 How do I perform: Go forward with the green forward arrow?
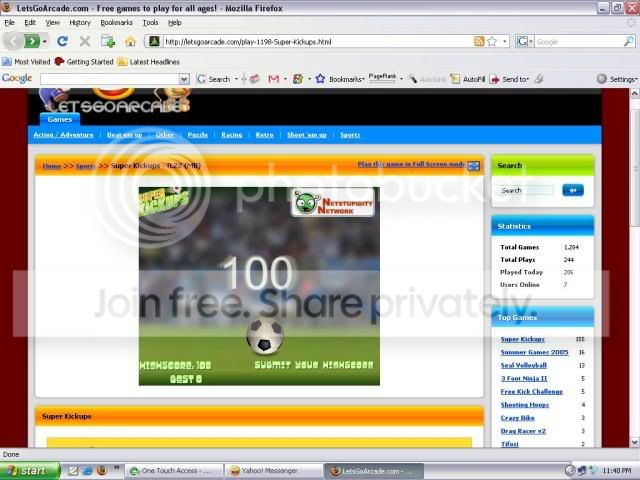click(x=31, y=41)
